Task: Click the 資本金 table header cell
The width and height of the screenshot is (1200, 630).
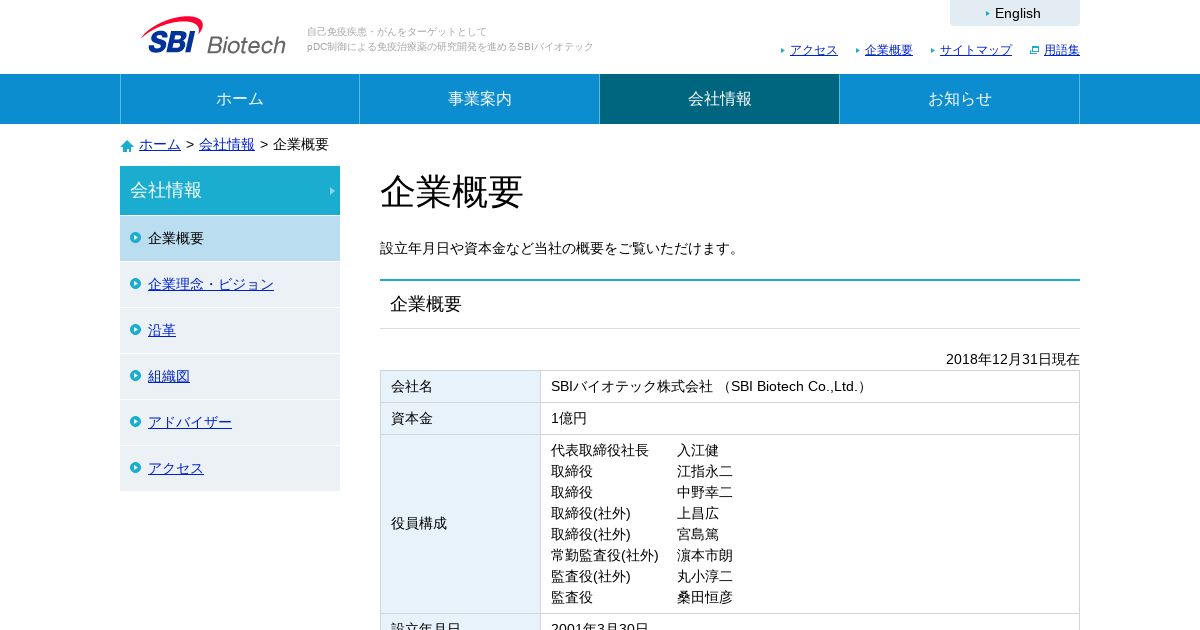Action: 460,419
